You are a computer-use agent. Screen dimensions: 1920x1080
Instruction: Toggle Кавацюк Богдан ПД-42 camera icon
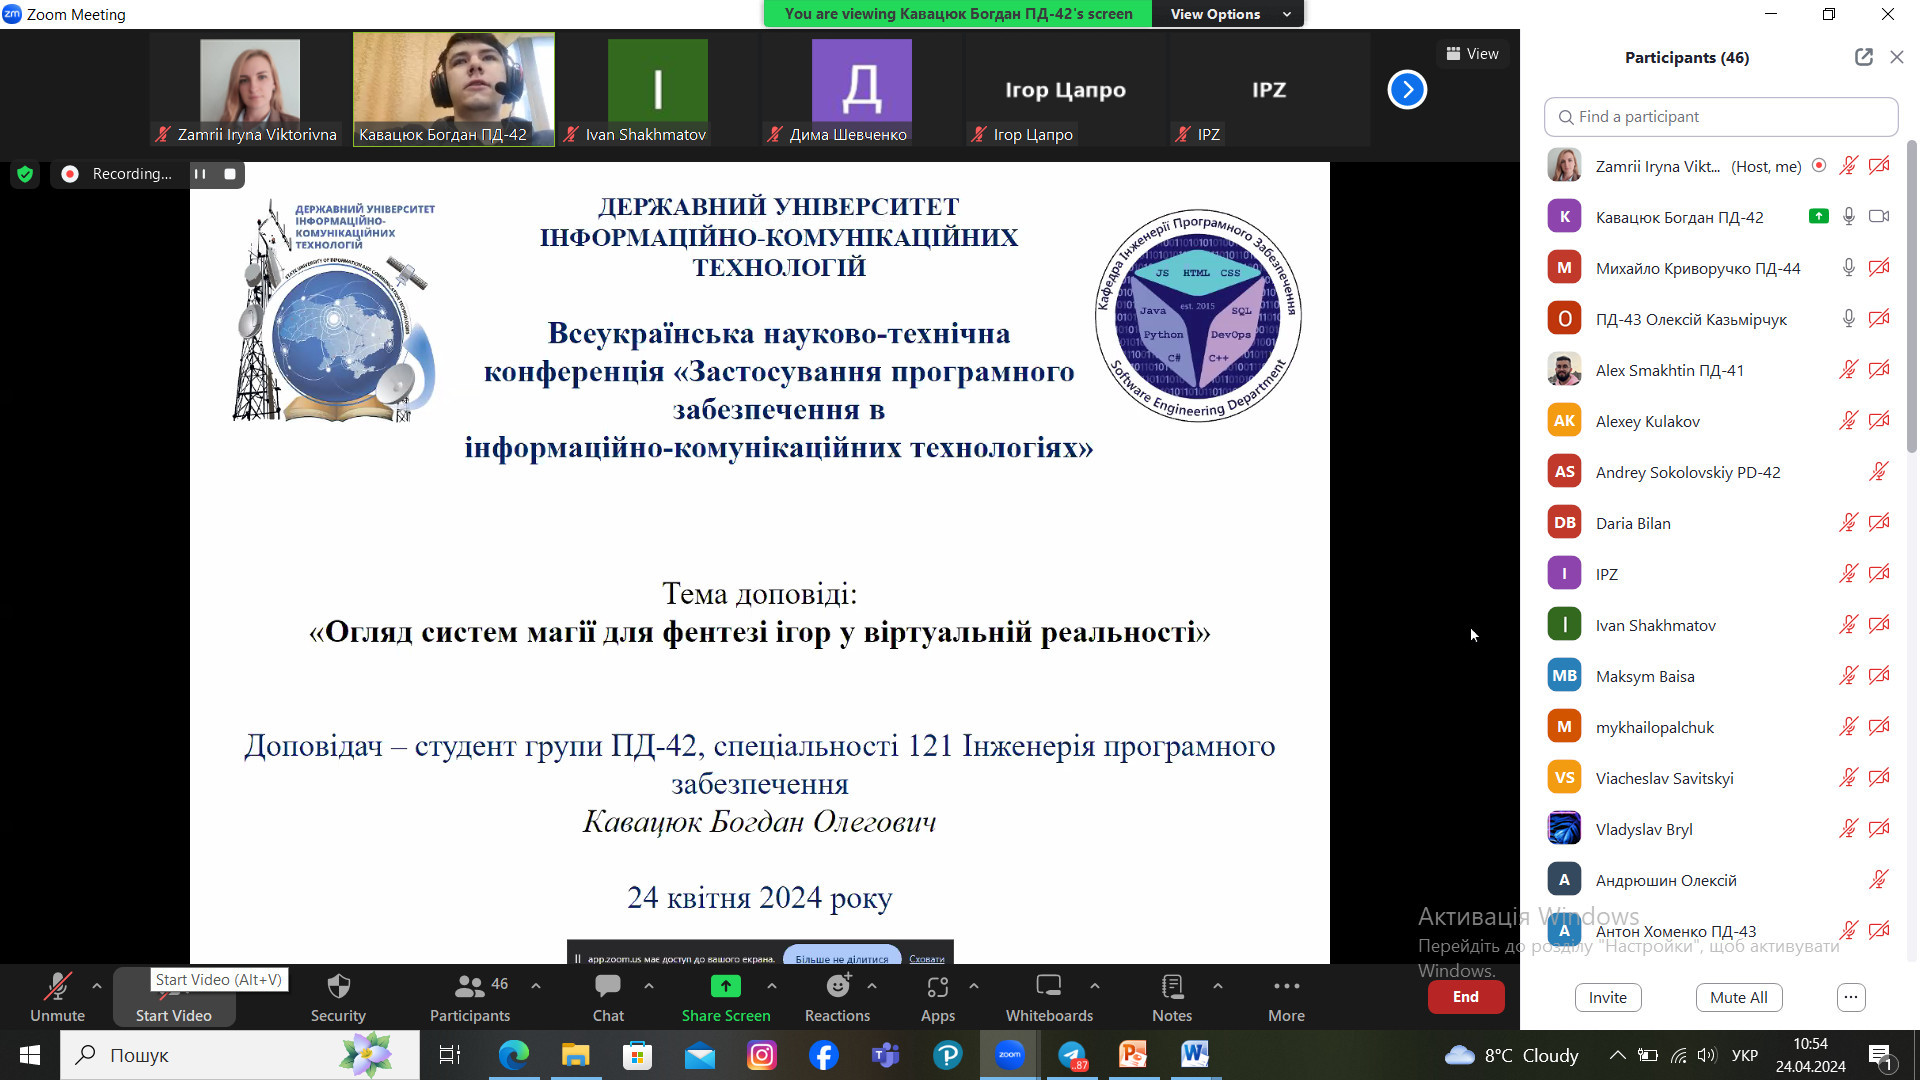[x=1879, y=216]
